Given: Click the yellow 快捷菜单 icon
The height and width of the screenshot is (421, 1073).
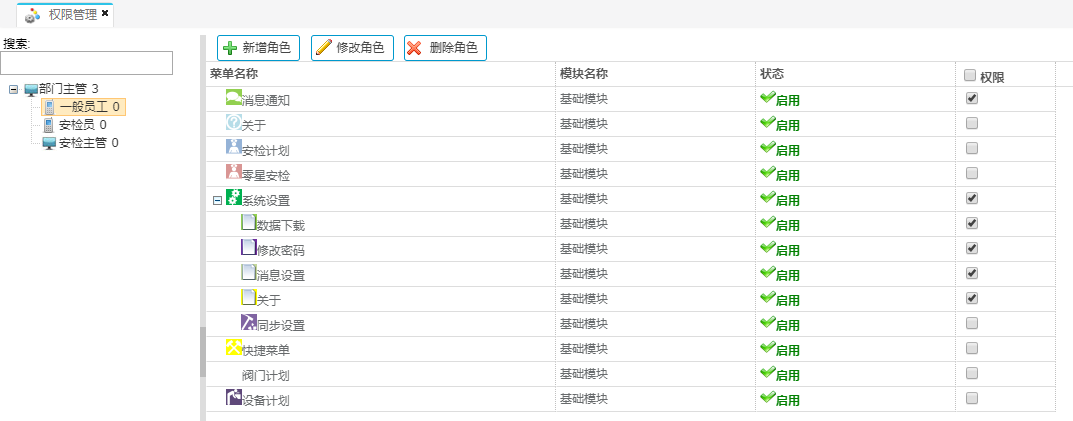Looking at the screenshot, I should (x=234, y=347).
